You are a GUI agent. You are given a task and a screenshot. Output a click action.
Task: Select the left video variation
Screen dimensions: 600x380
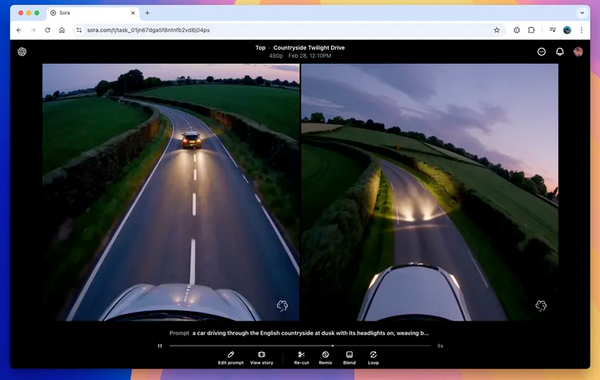coord(171,192)
